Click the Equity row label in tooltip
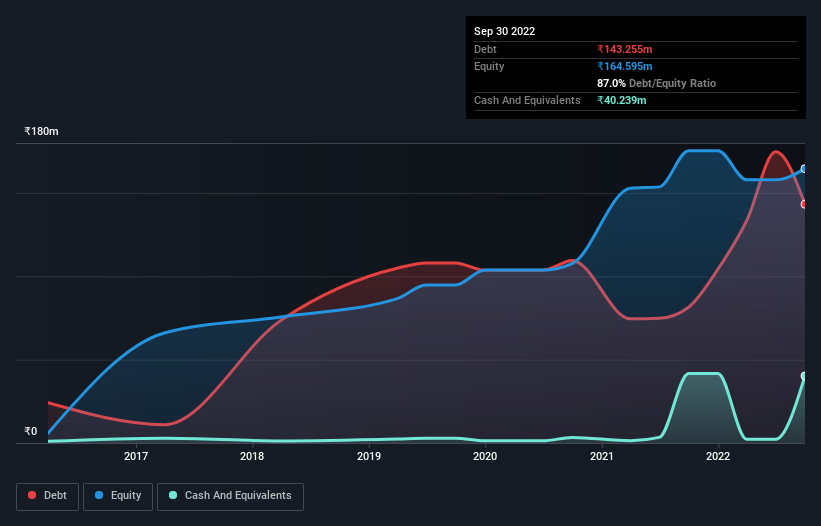821x526 pixels. pos(489,66)
